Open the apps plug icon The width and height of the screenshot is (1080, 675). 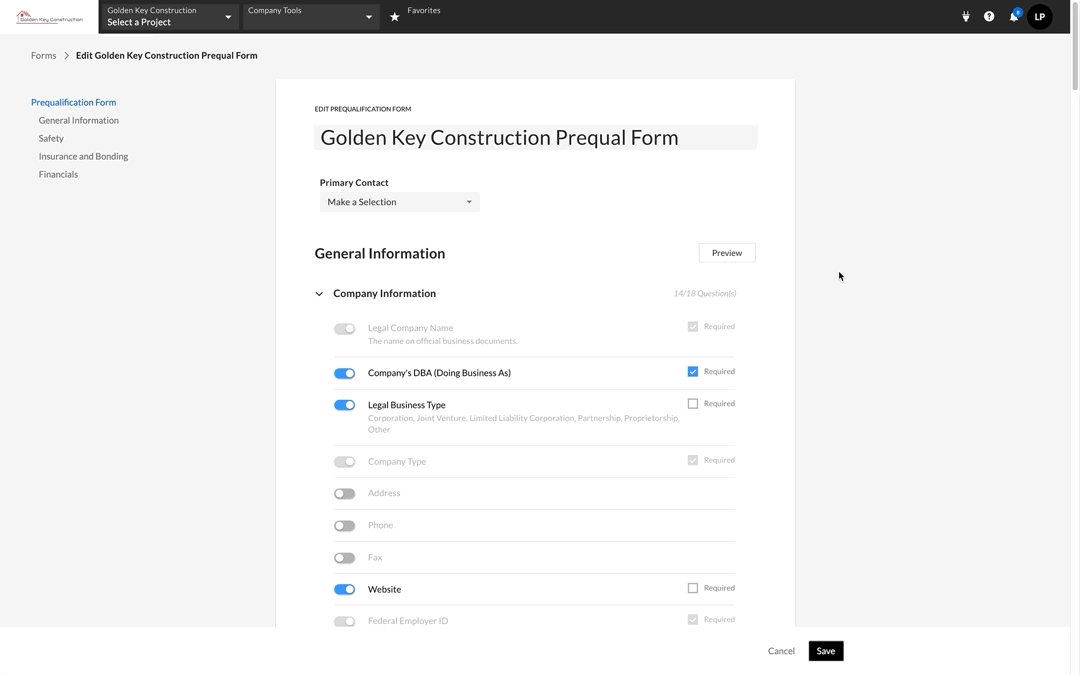pyautogui.click(x=966, y=17)
